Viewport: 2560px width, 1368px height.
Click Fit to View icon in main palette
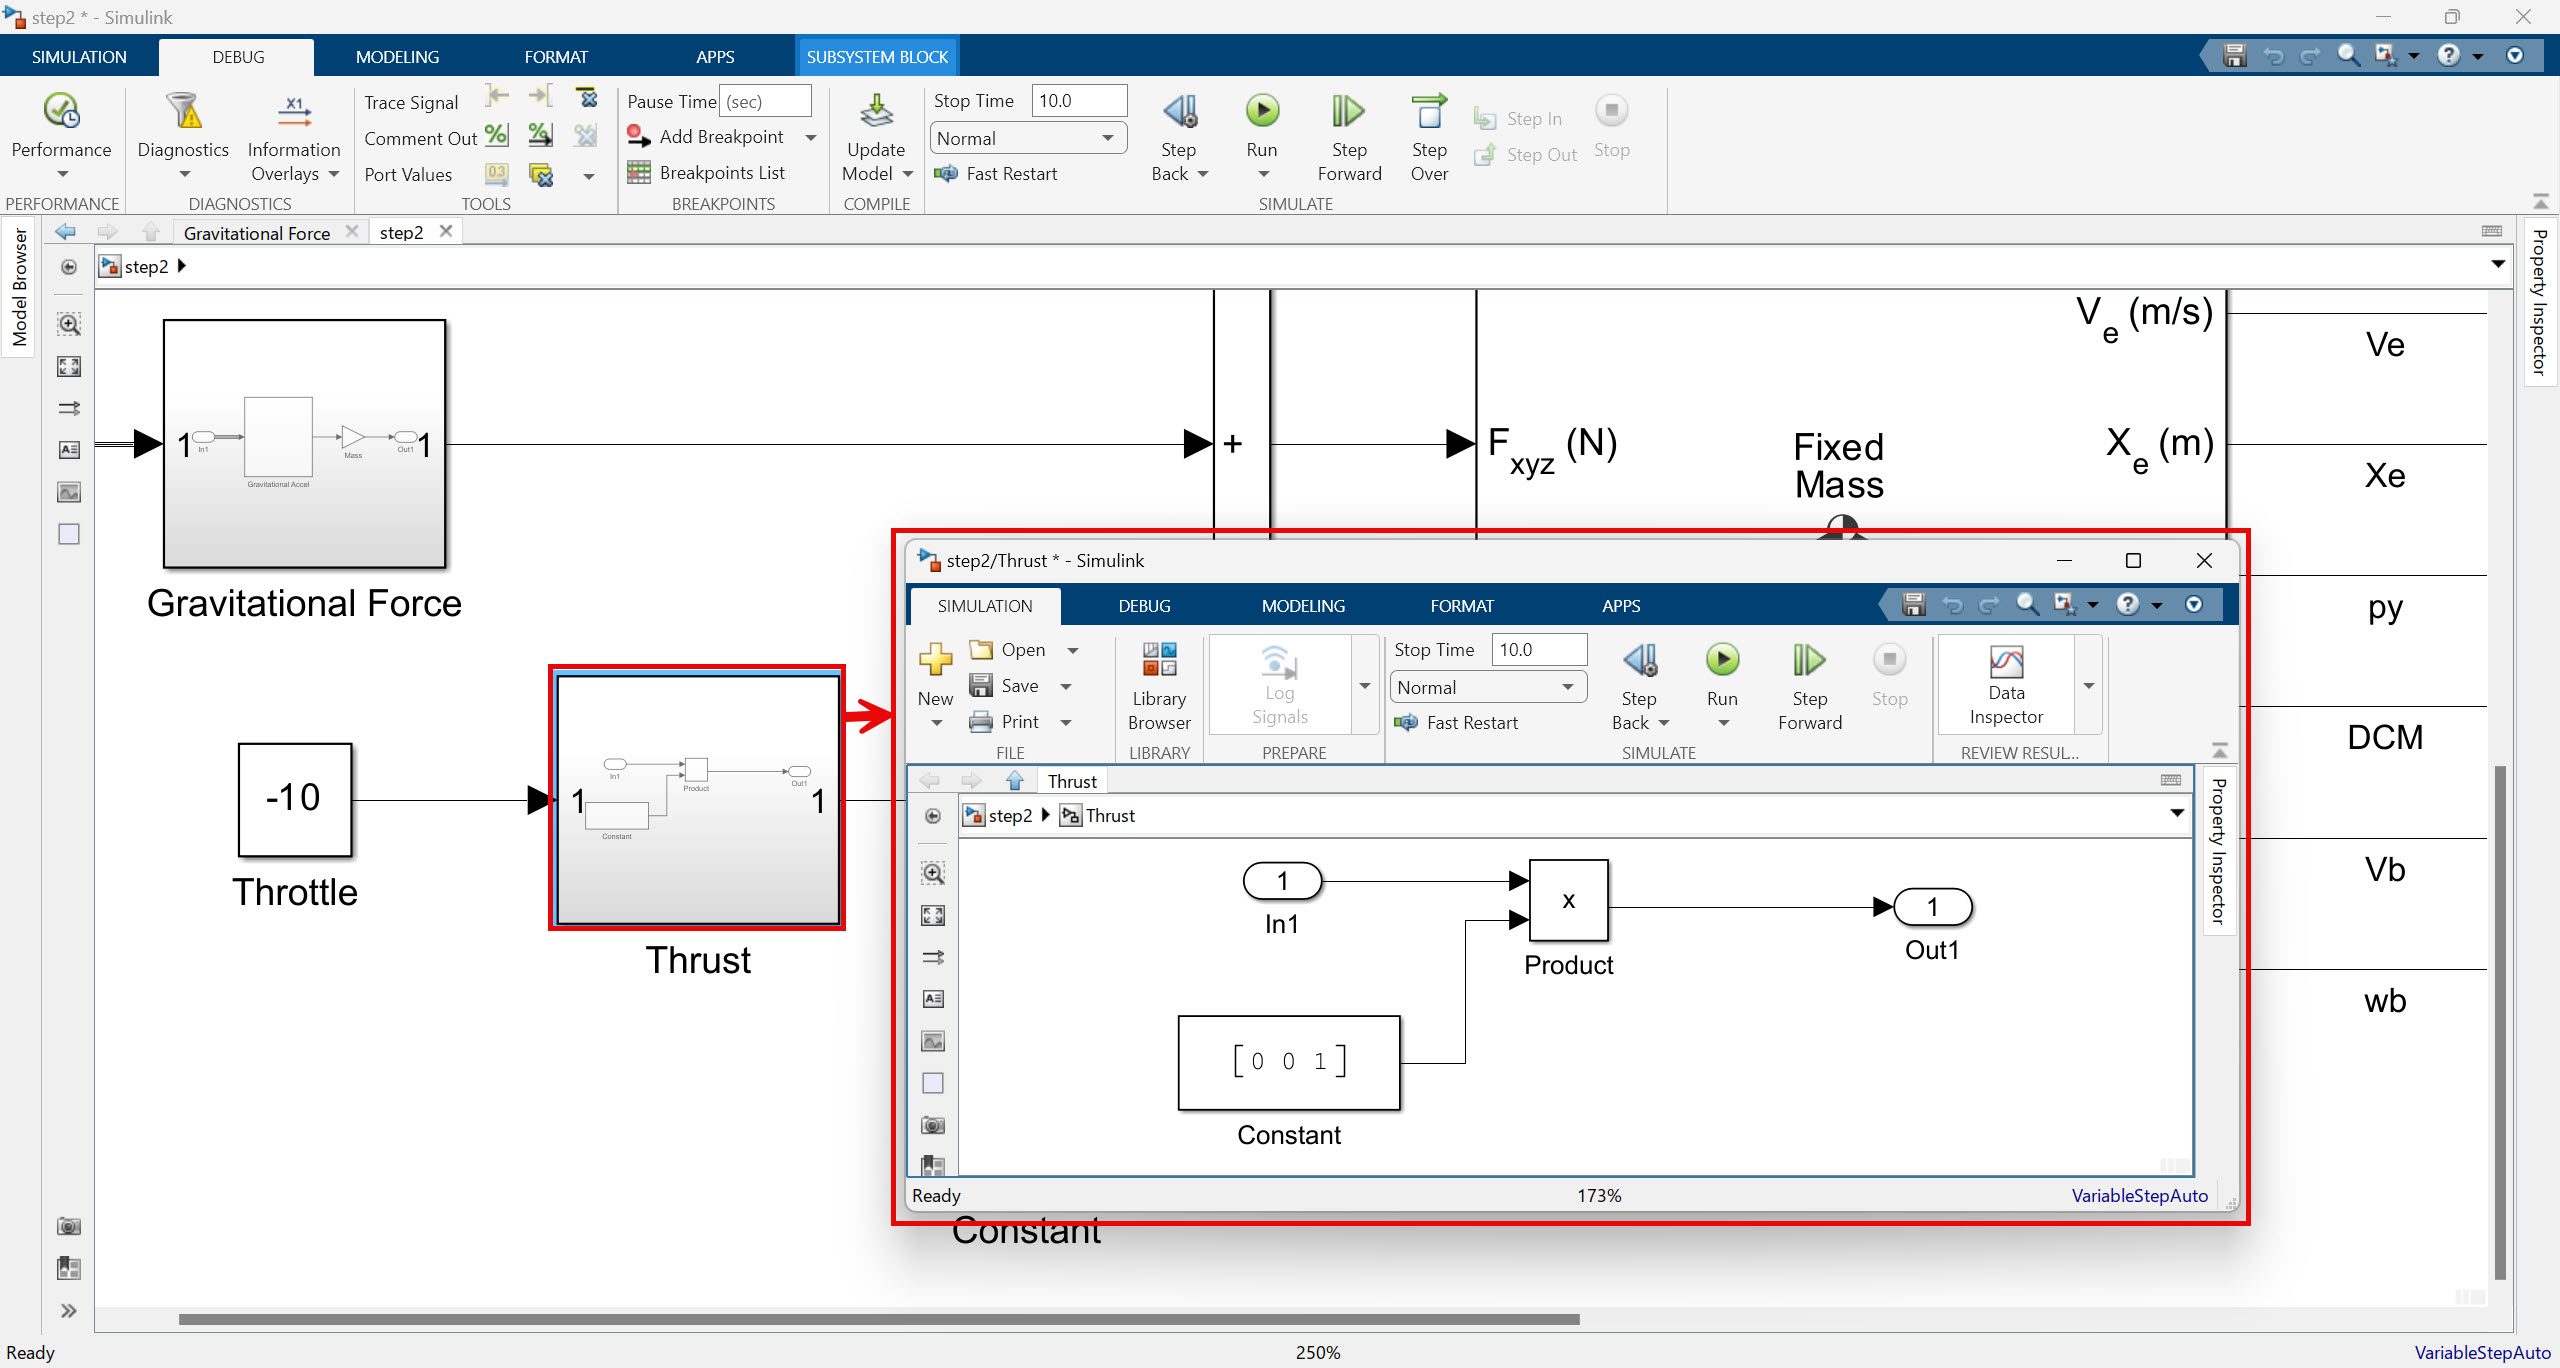click(x=69, y=366)
